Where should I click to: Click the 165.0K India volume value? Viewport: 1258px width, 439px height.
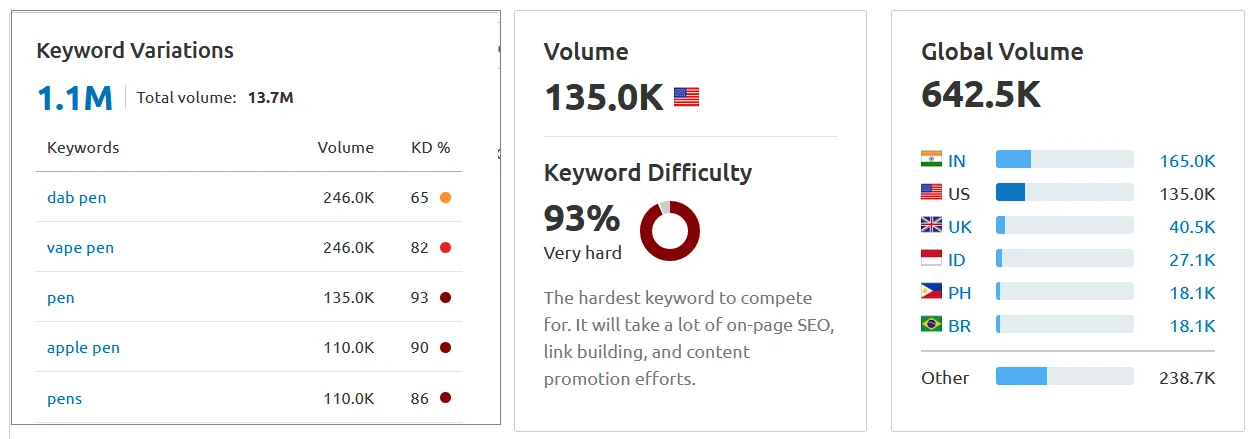[x=1187, y=160]
